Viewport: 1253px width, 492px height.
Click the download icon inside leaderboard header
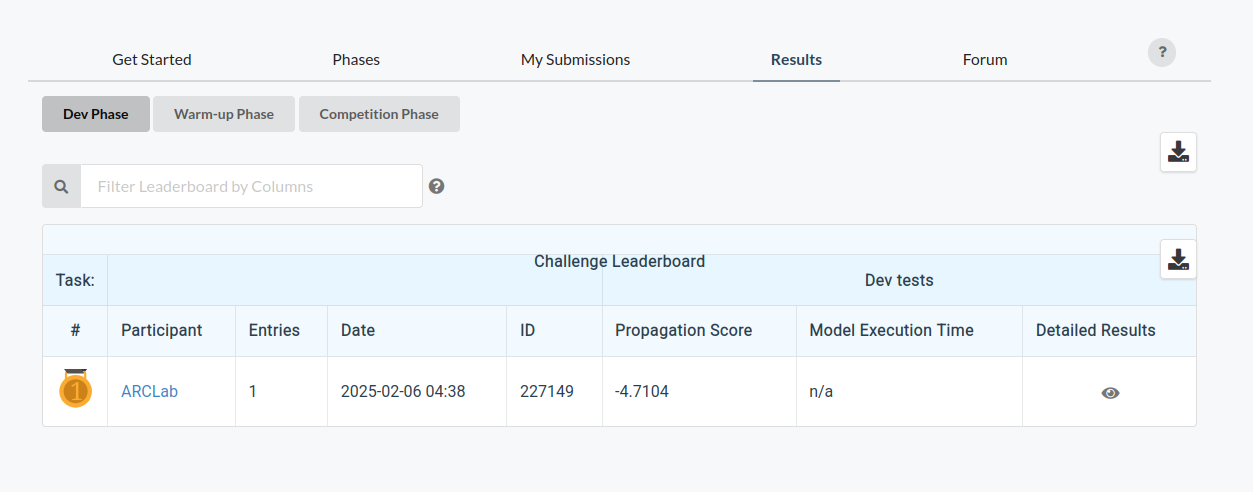pos(1179,259)
